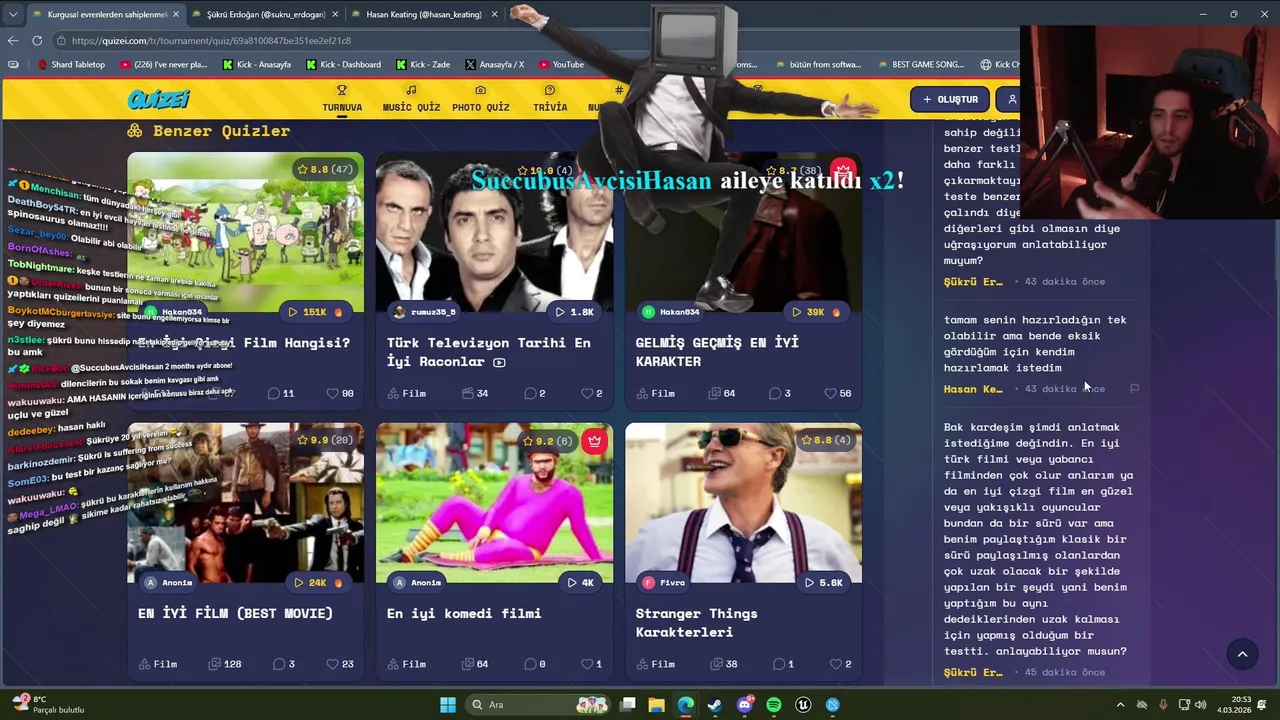Open comments on the Raconlar quiz
Viewport: 1280px width, 720px height.
(535, 393)
